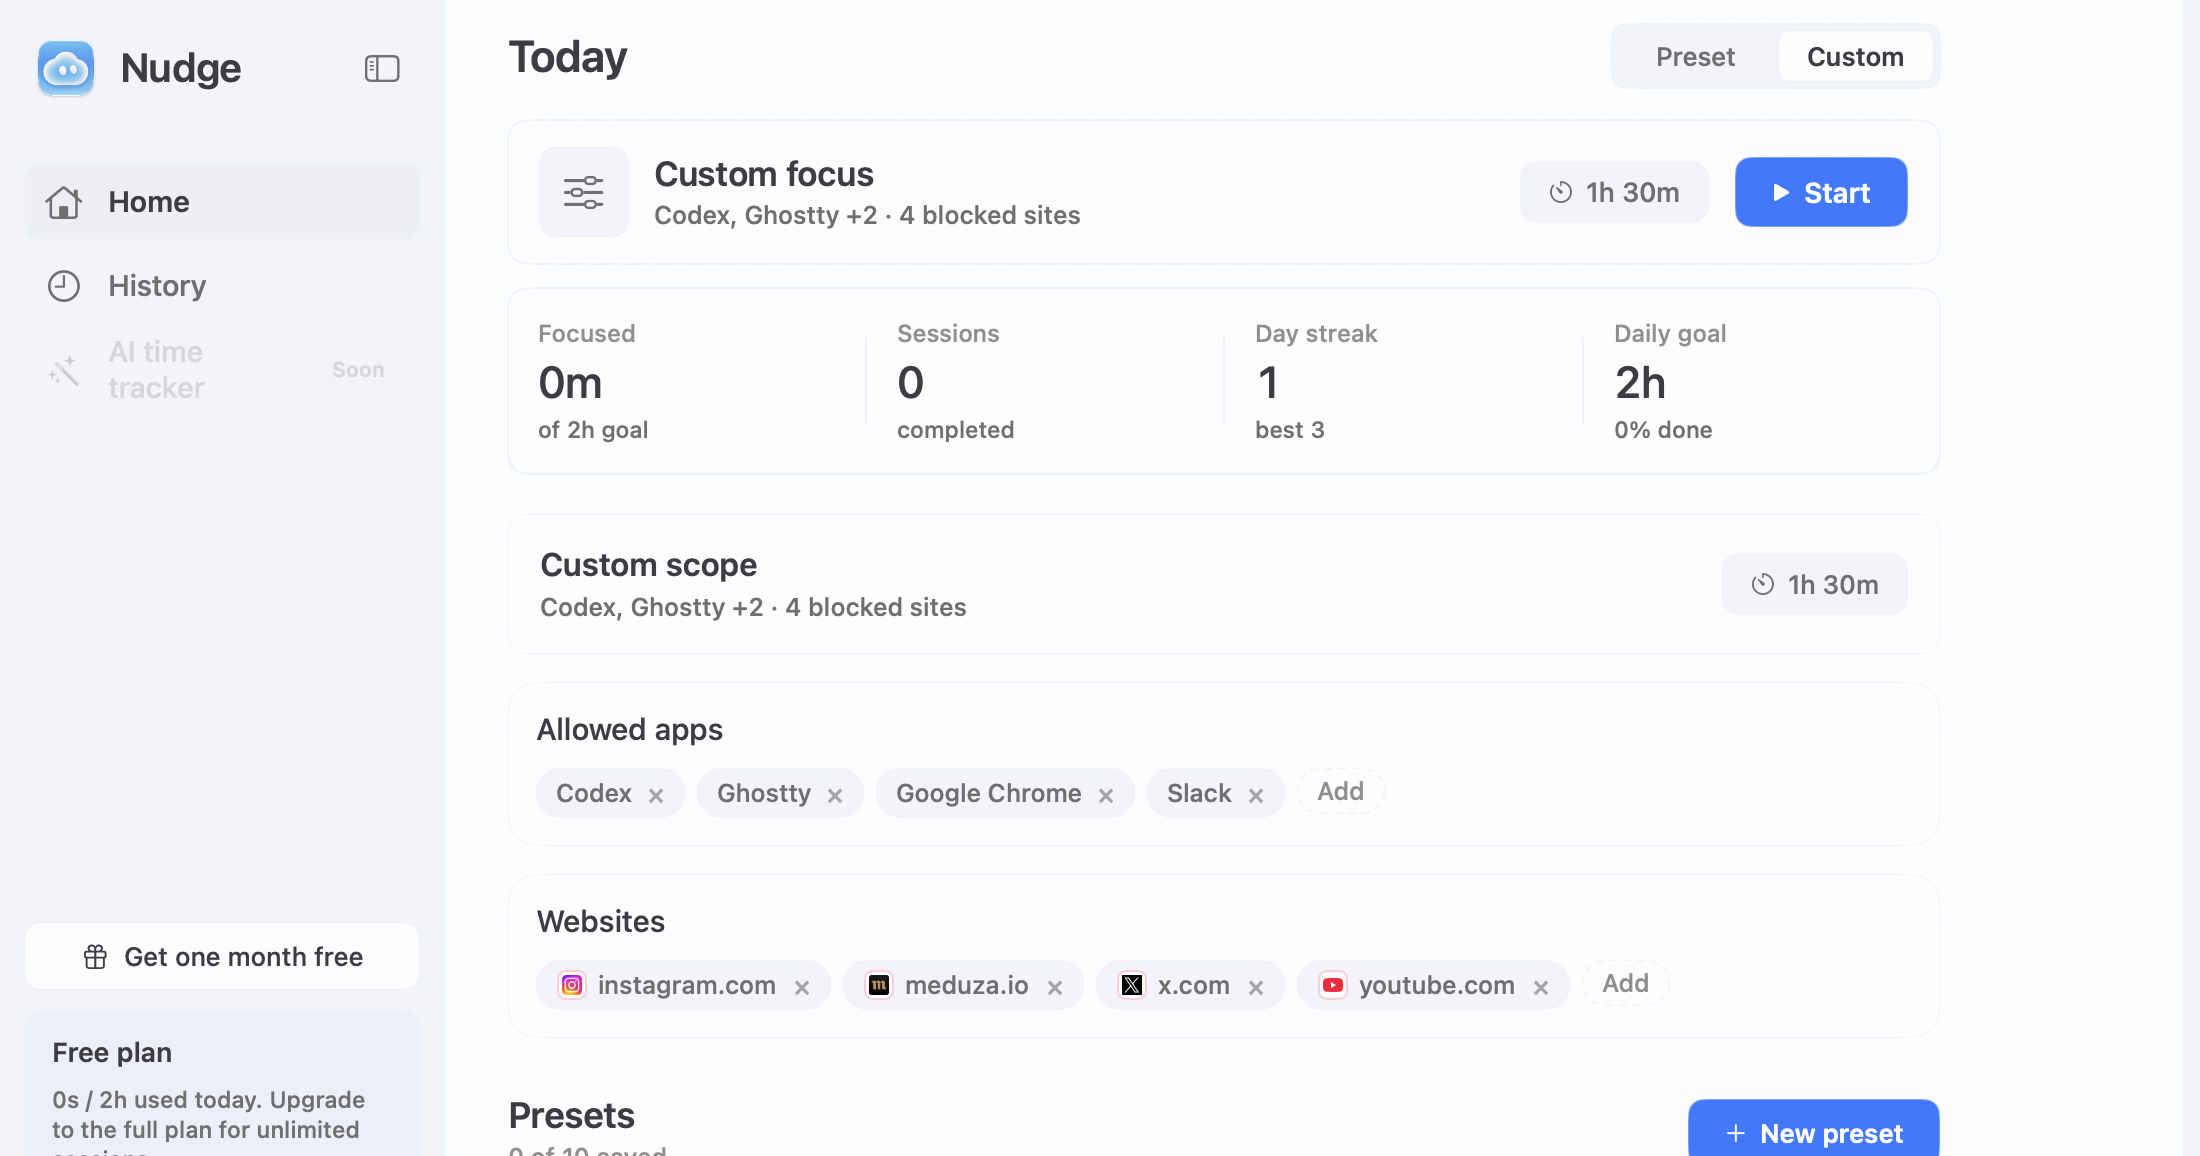Click the Custom scope heading
This screenshot has height=1156, width=2200.
(x=649, y=565)
